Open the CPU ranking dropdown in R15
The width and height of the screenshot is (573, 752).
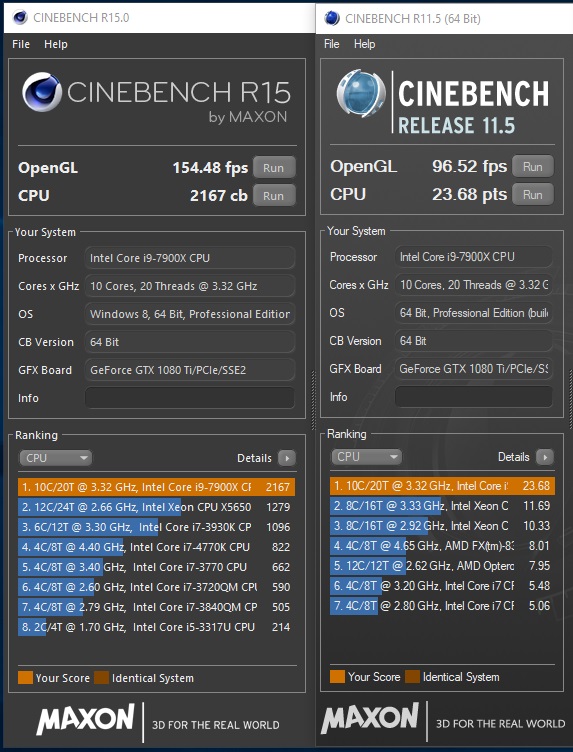point(55,458)
